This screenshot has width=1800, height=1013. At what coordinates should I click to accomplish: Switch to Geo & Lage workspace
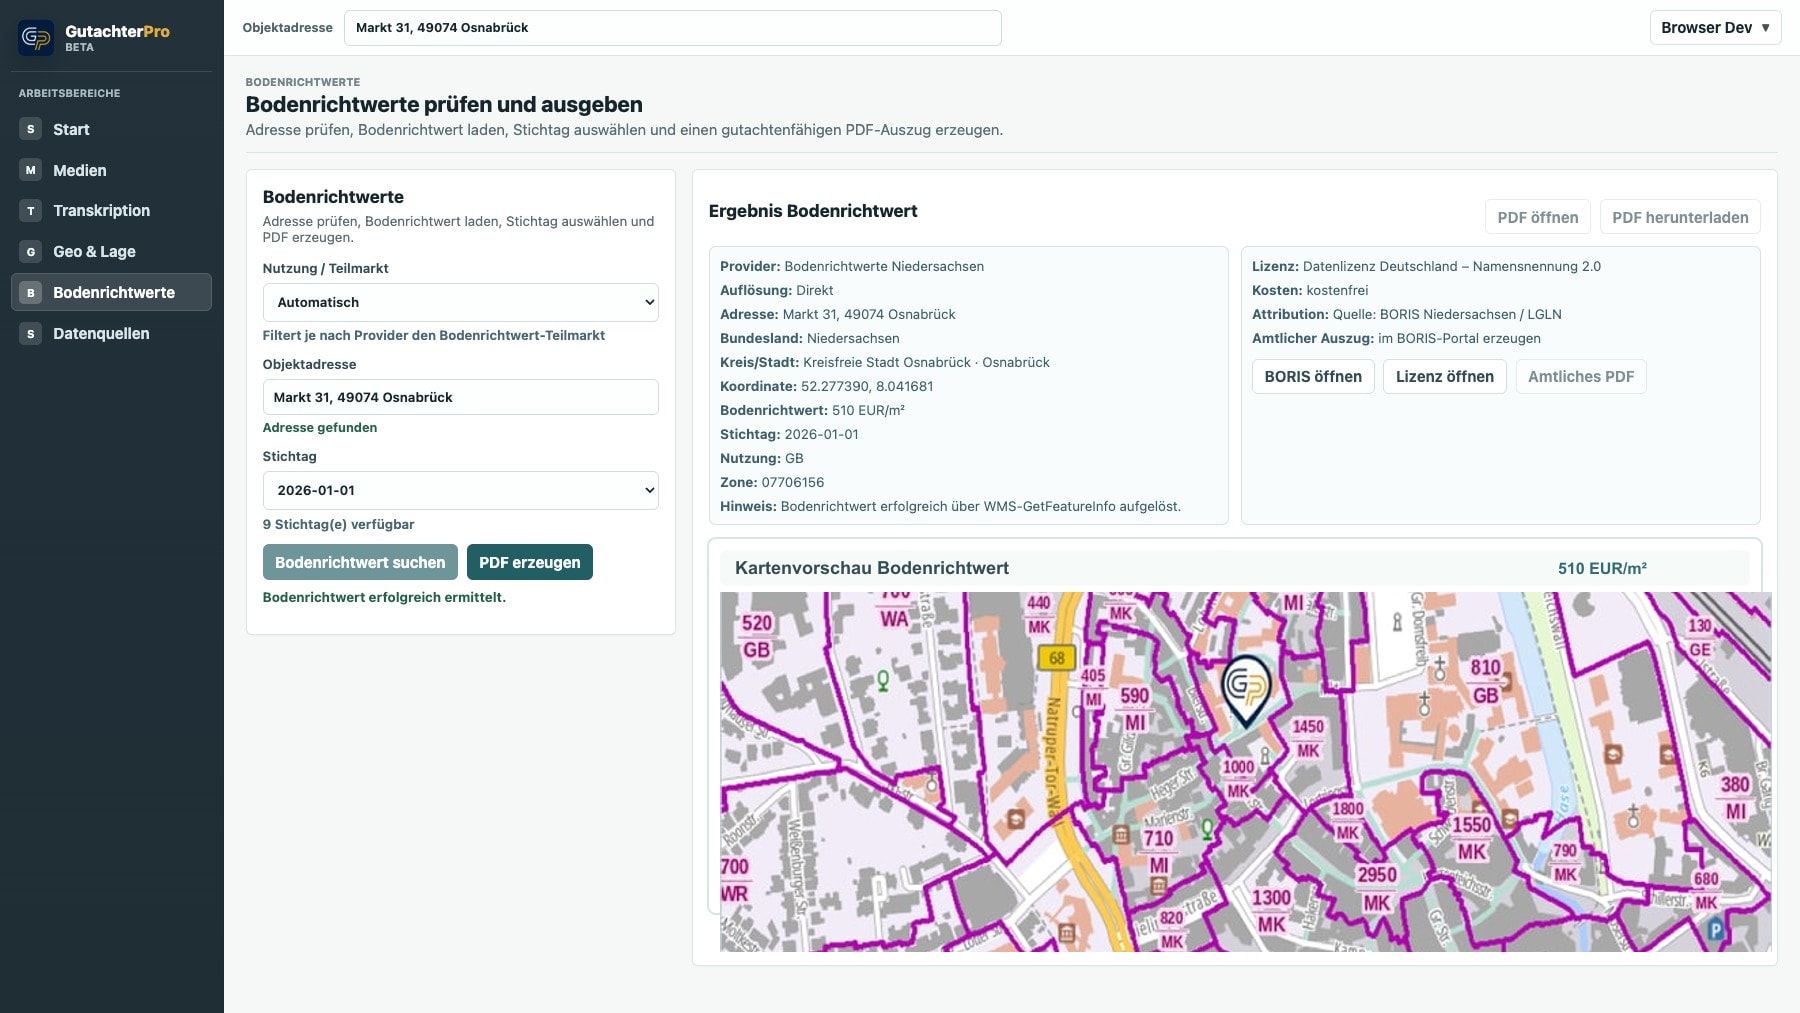112,252
